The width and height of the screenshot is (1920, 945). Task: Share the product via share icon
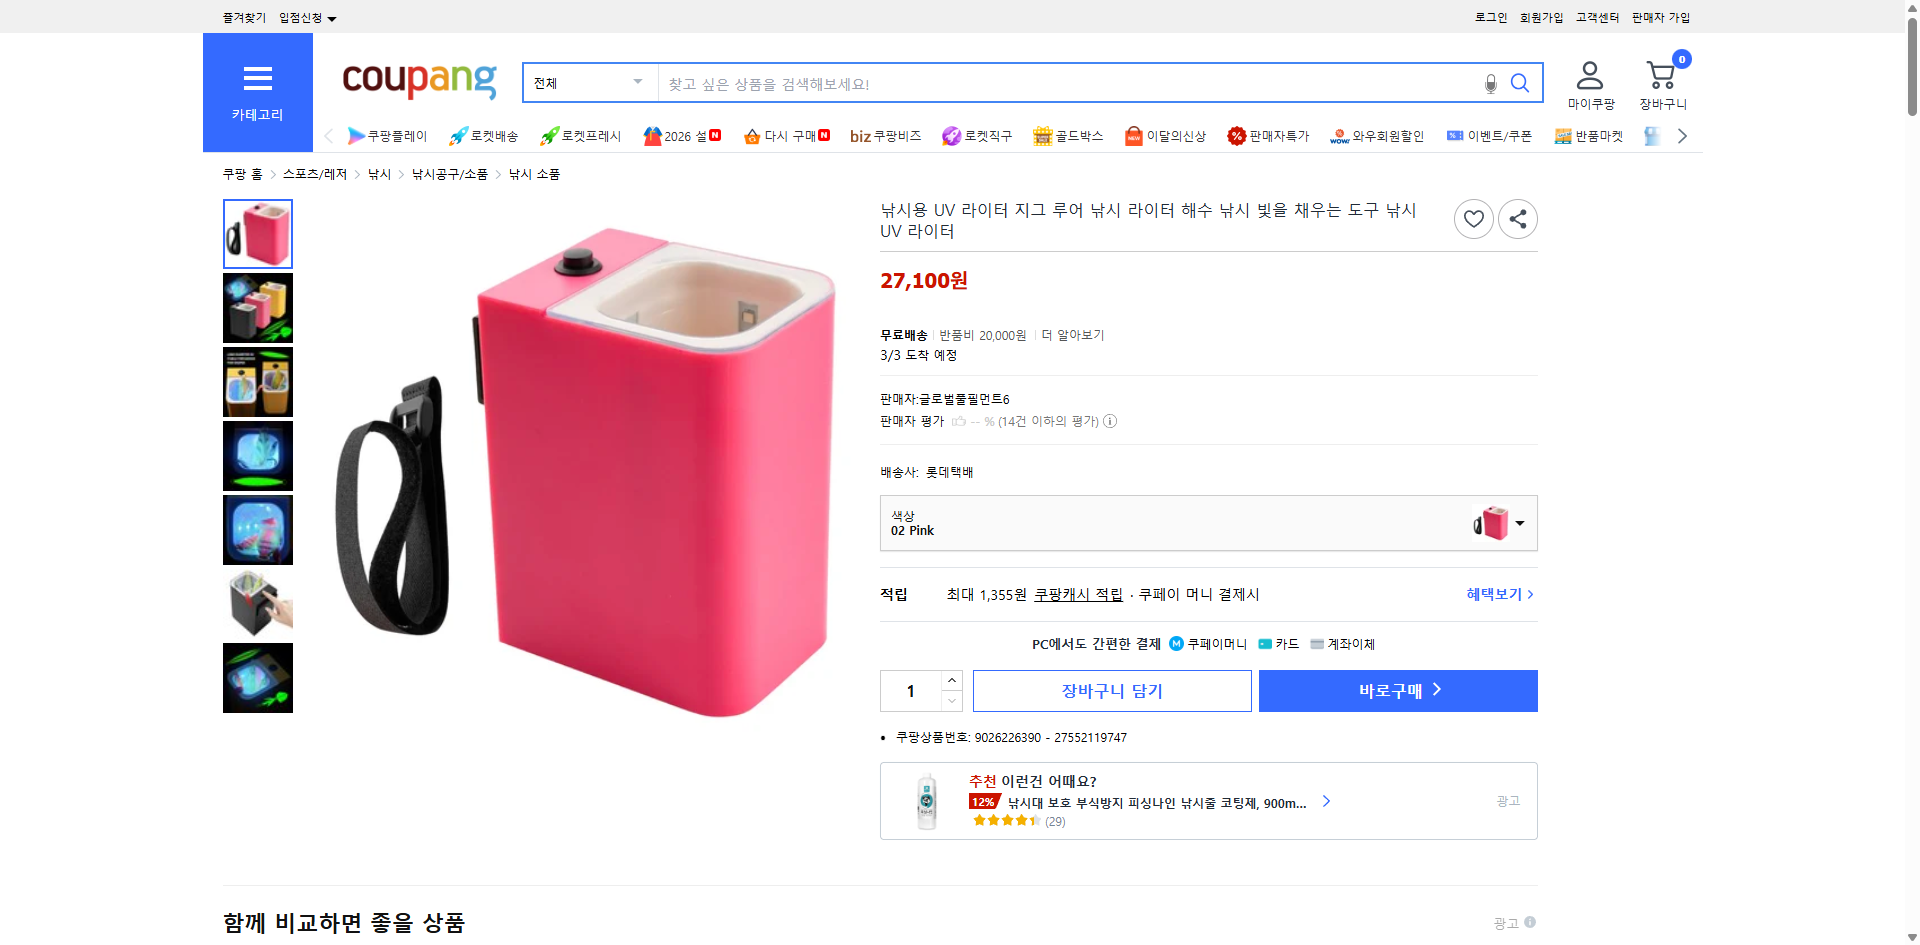pyautogui.click(x=1517, y=218)
